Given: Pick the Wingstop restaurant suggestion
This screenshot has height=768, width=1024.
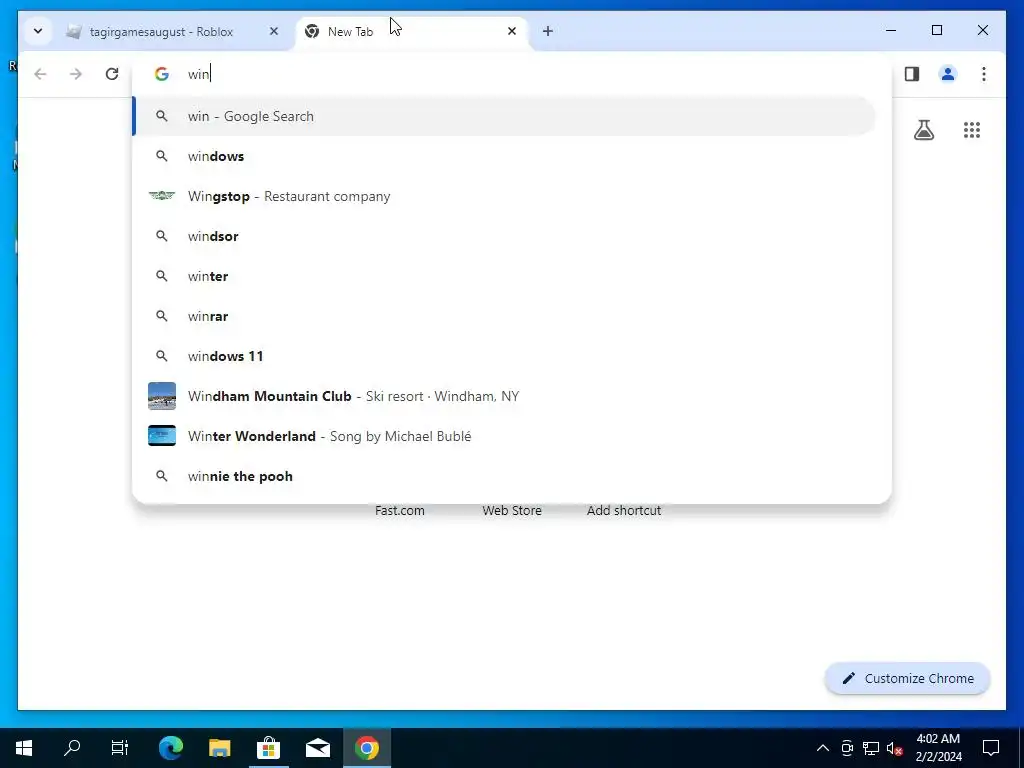Looking at the screenshot, I should 504,196.
